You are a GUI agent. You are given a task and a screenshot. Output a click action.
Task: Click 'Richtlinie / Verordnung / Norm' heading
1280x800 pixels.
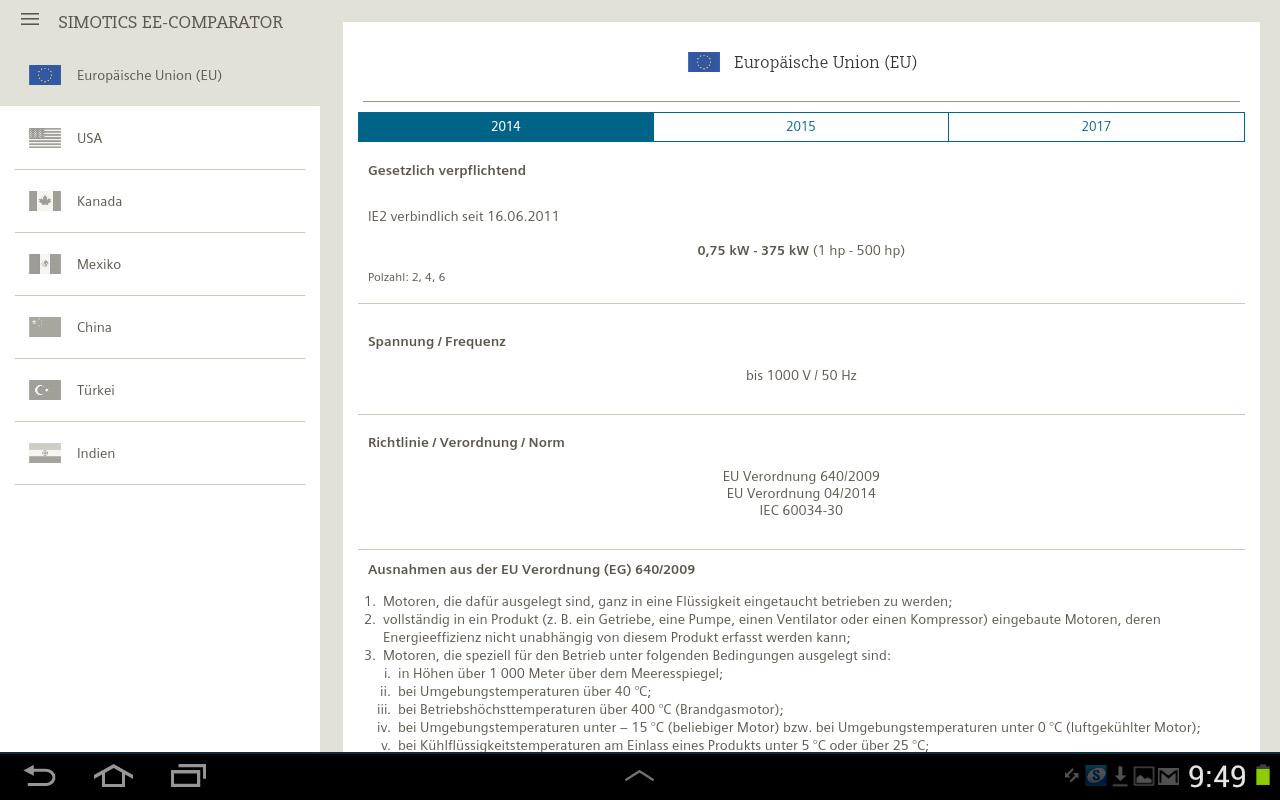[x=466, y=442]
